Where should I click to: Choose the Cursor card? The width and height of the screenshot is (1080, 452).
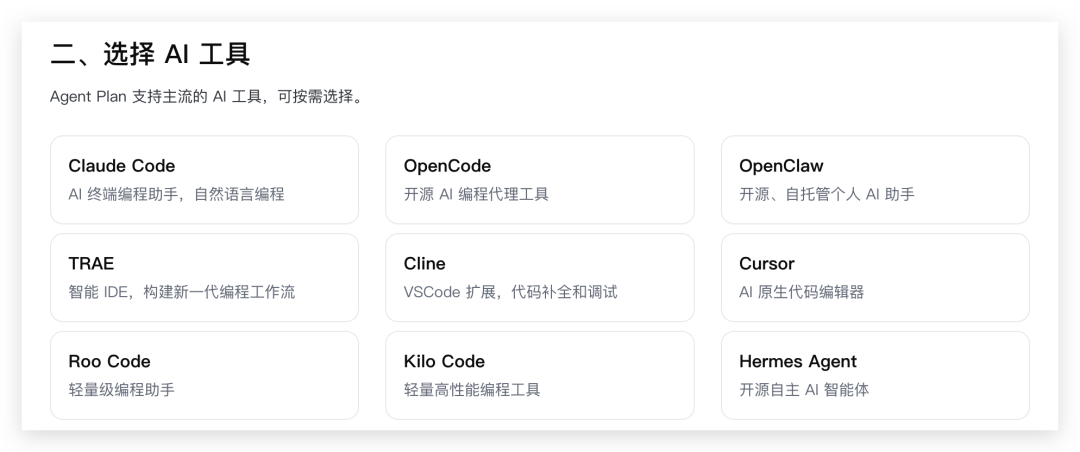pyautogui.click(x=875, y=278)
